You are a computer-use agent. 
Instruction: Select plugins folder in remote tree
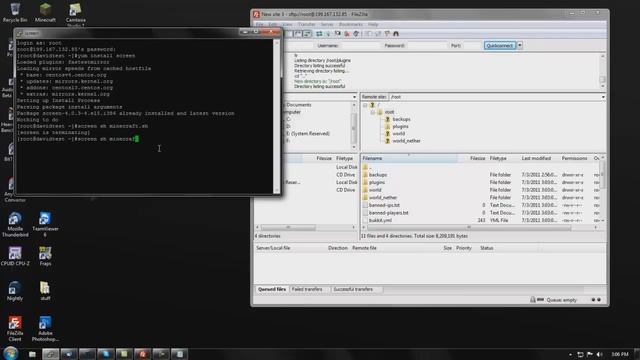click(x=400, y=127)
